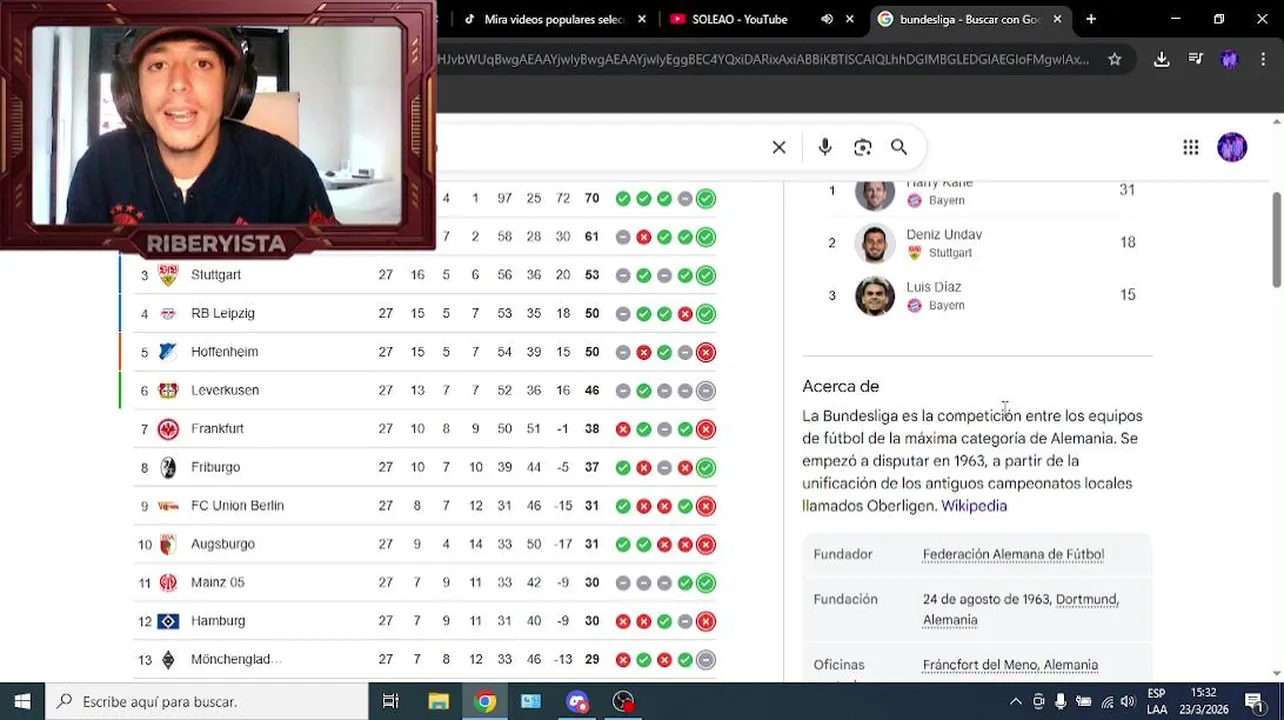Show hidden system tray icons
This screenshot has height=720, width=1284.
pyautogui.click(x=1015, y=702)
